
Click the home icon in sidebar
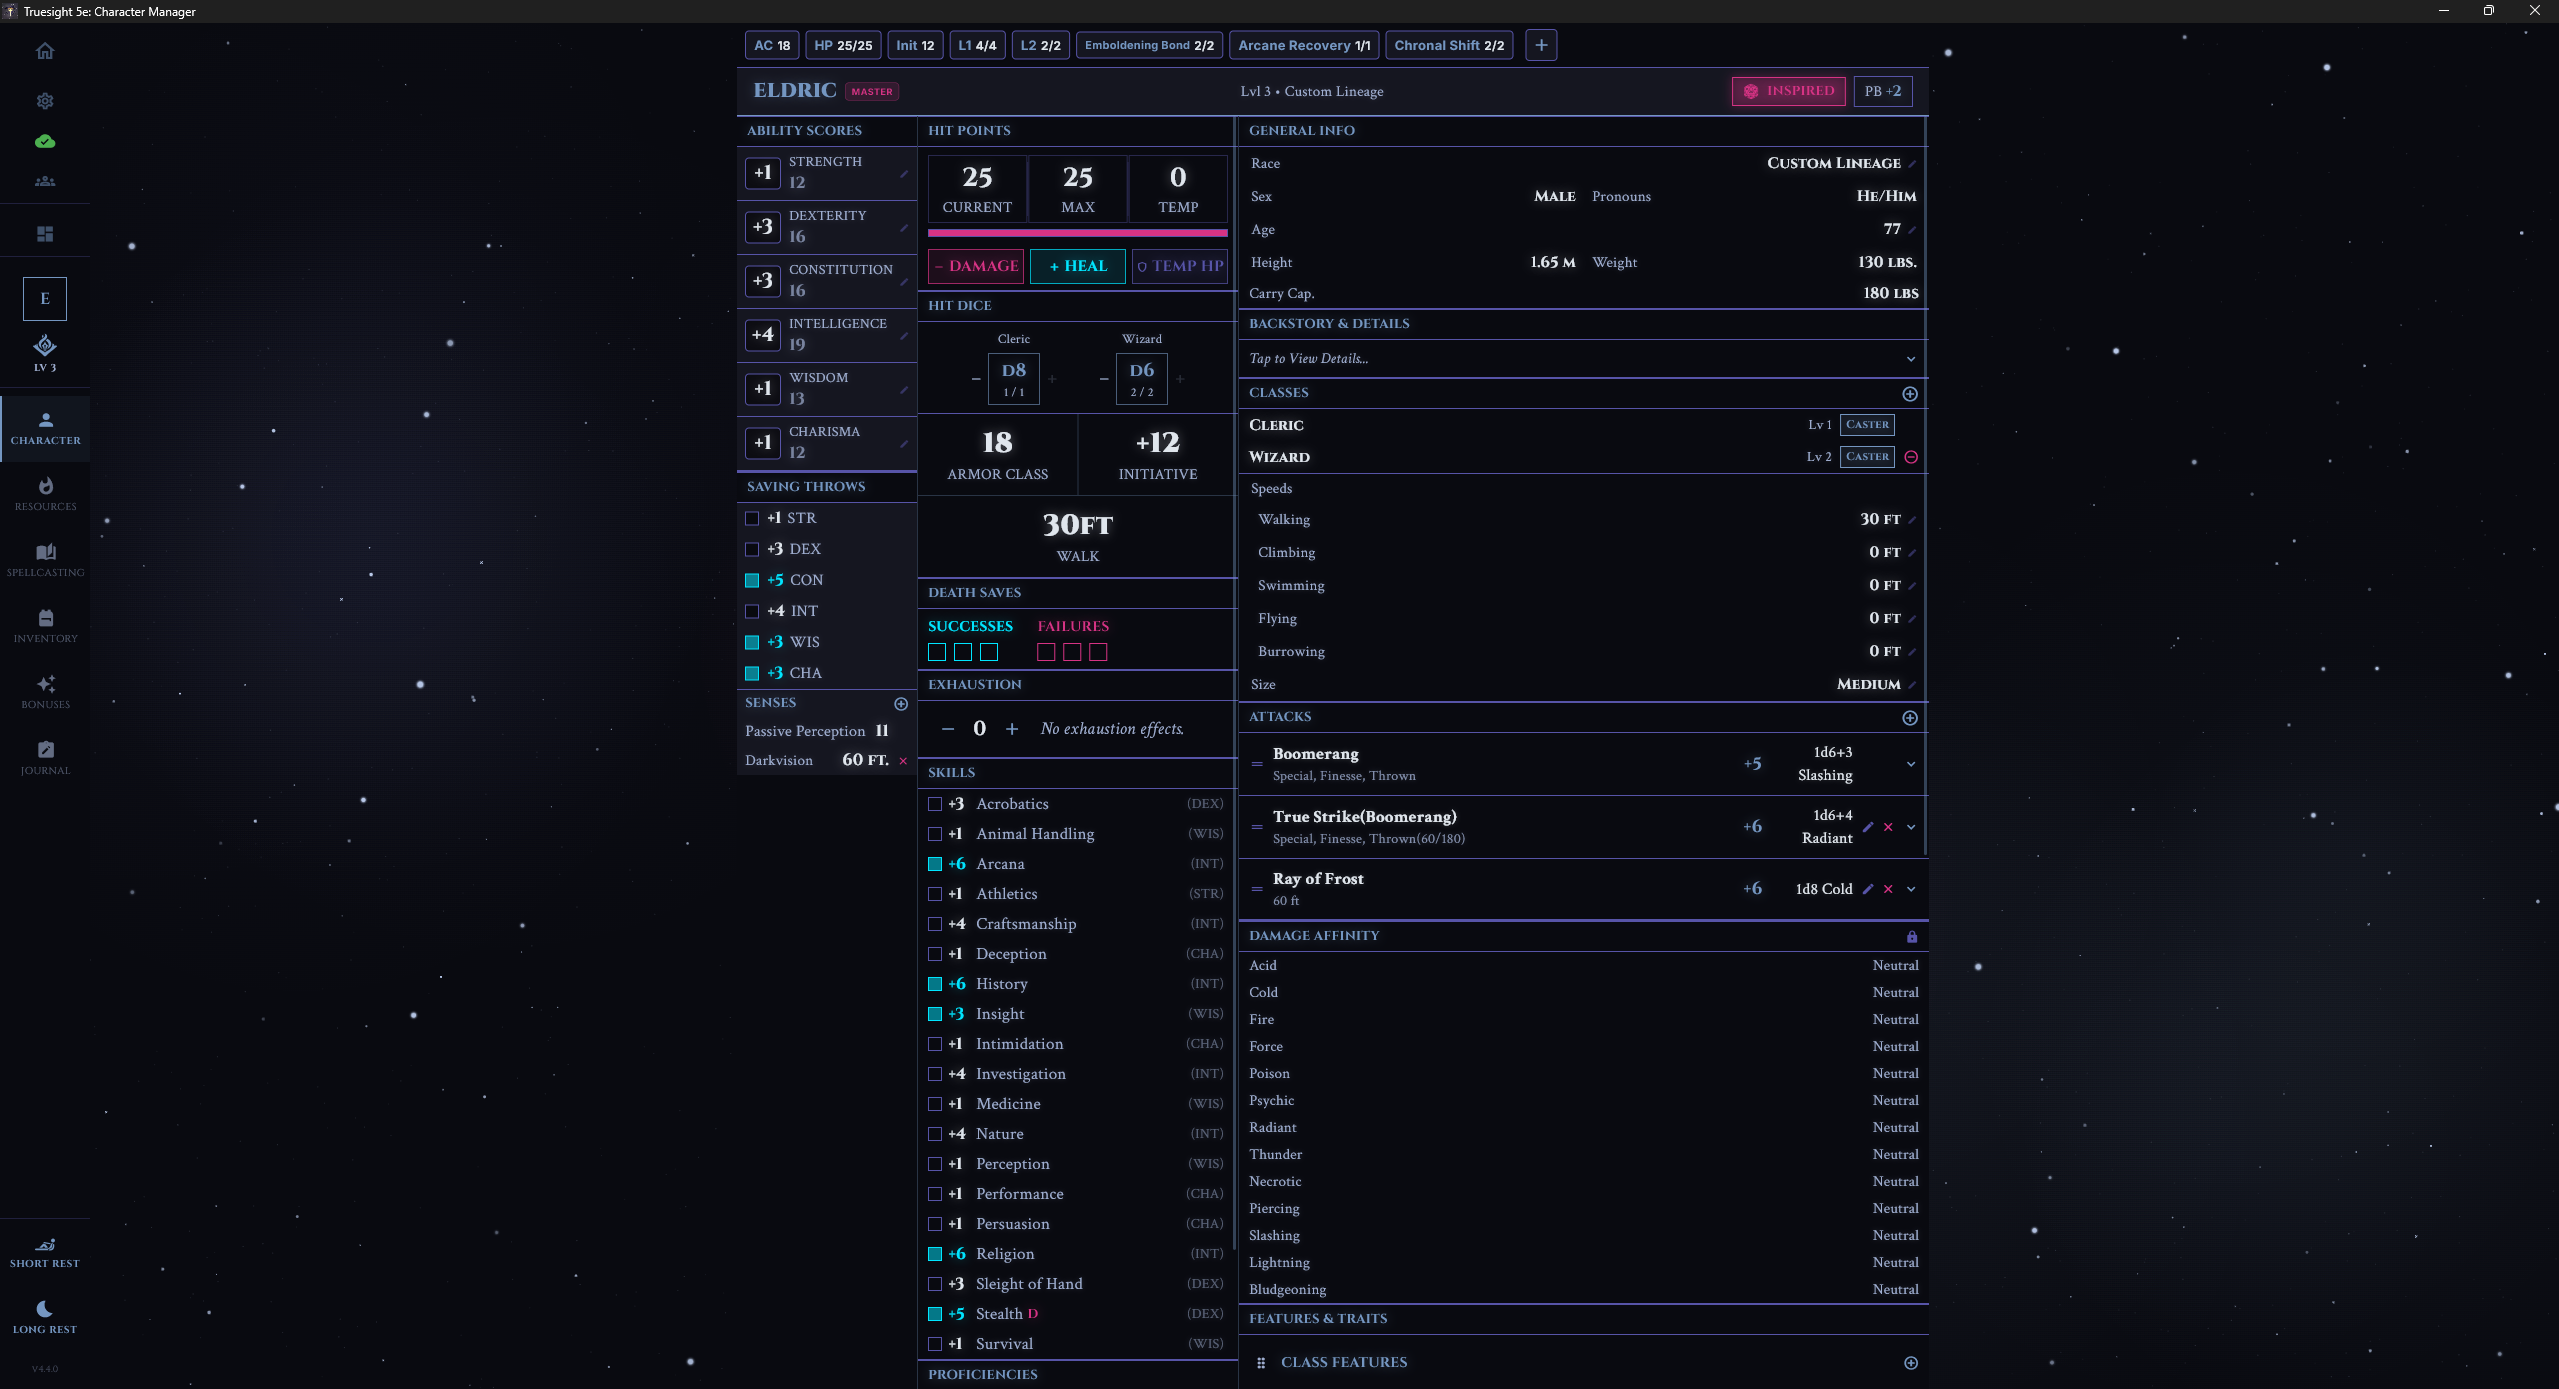45,51
